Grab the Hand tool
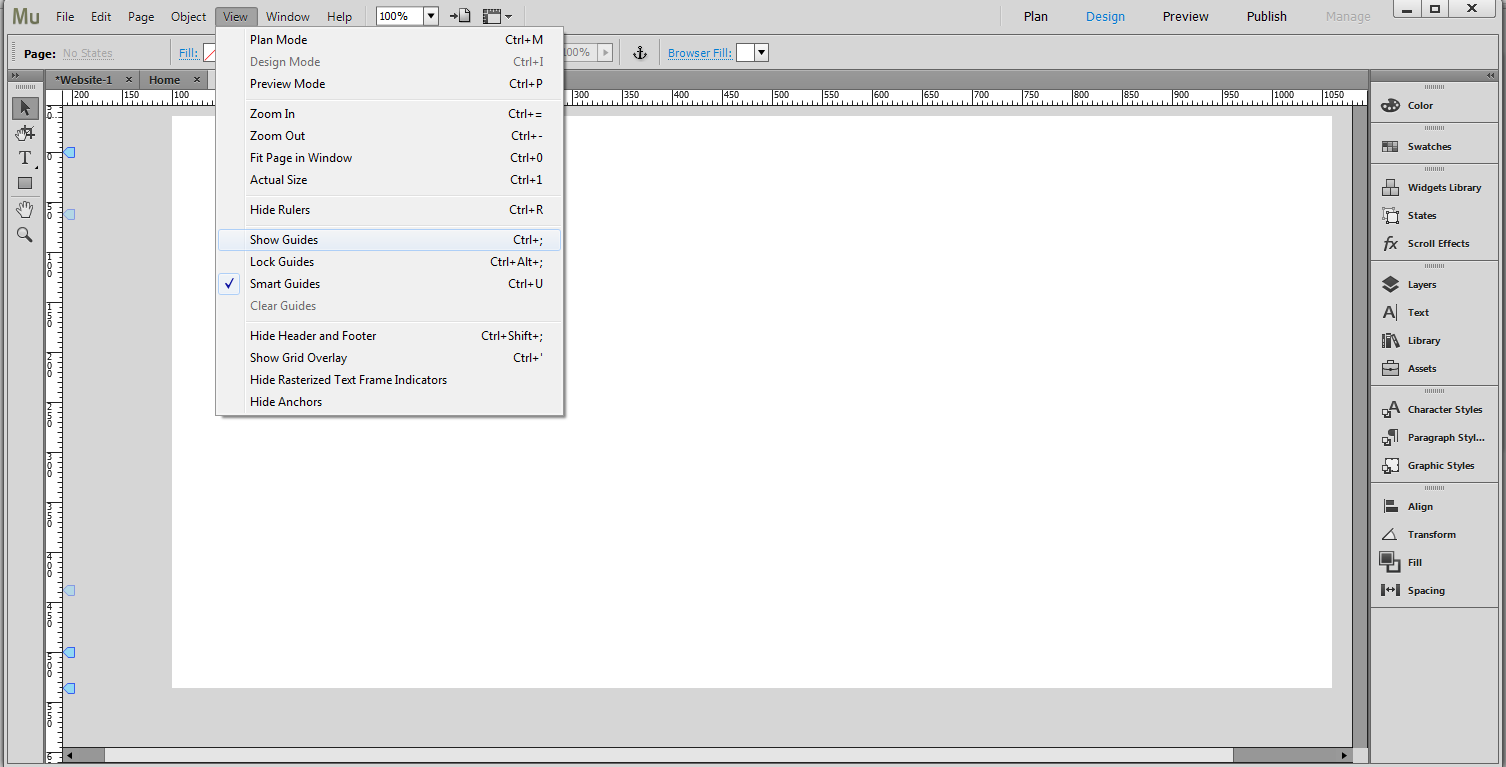The image size is (1506, 767). click(25, 209)
